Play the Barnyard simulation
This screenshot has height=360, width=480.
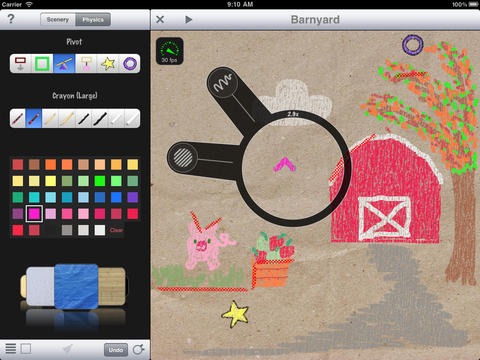[x=188, y=20]
